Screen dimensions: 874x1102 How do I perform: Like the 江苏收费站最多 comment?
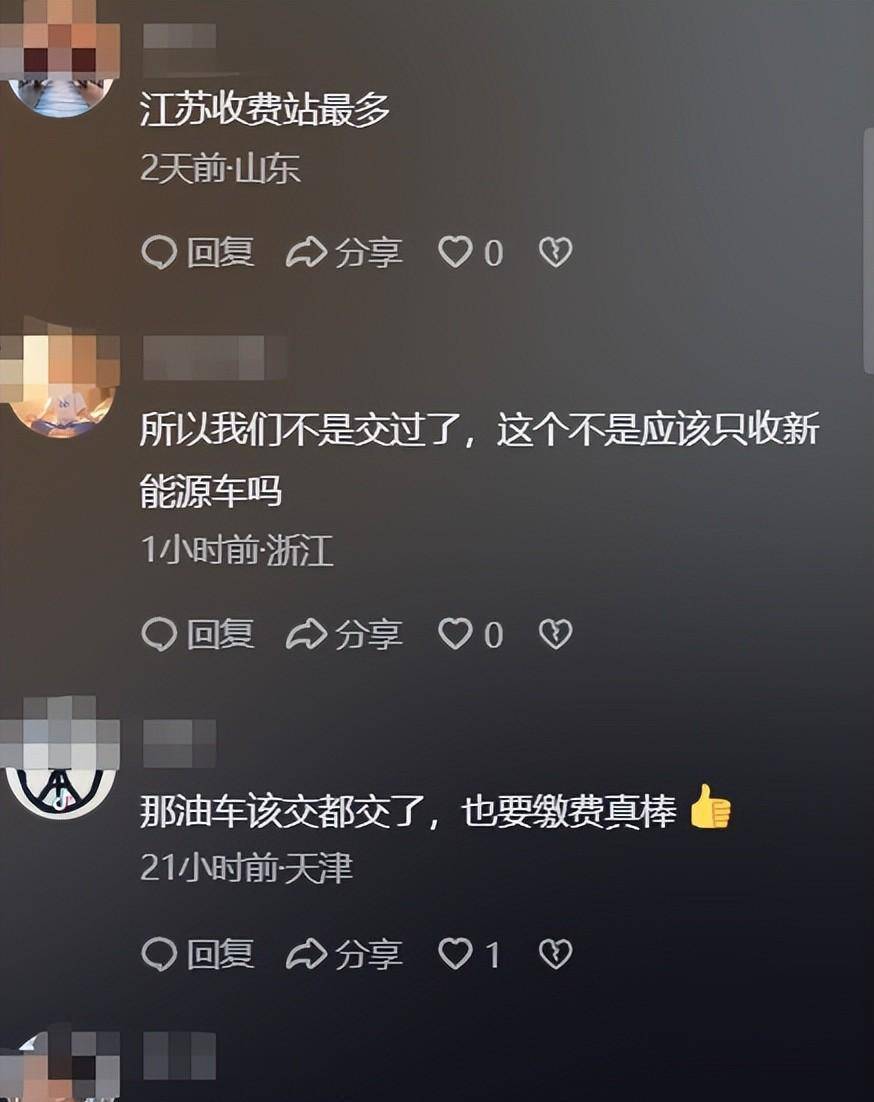[x=471, y=252]
